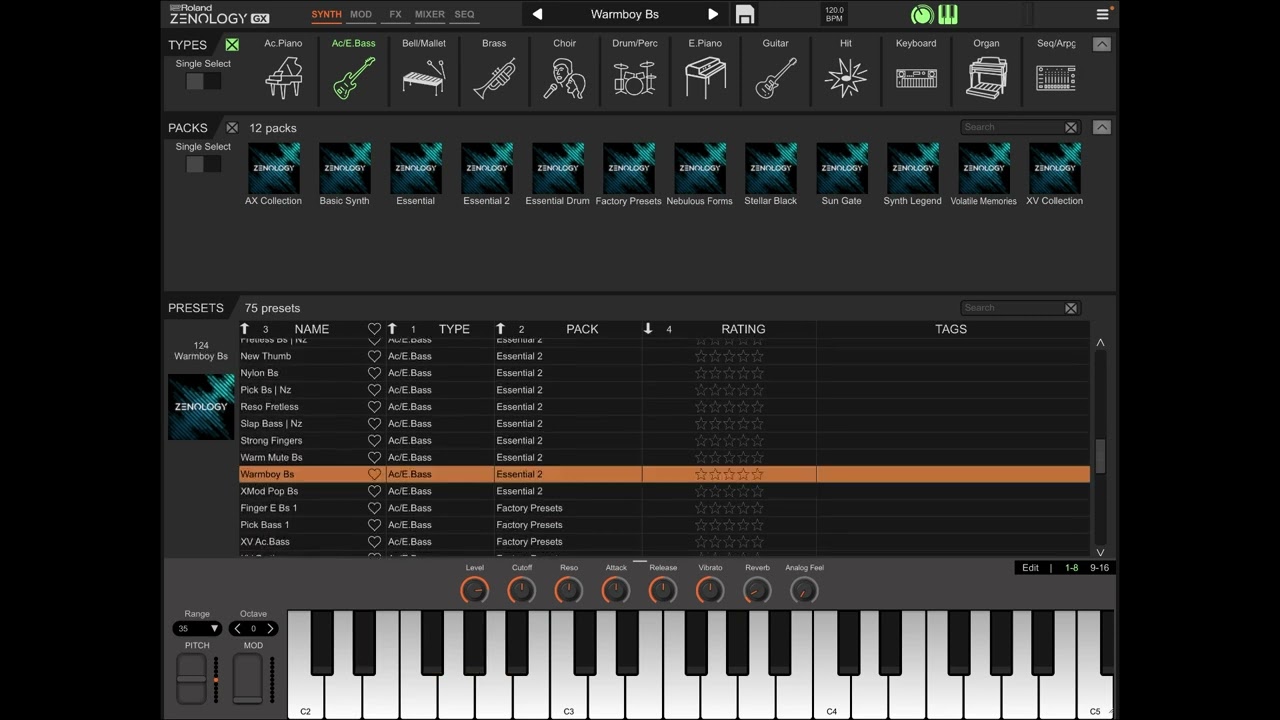1280x720 pixels.
Task: Select the Organ type icon
Action: click(x=986, y=77)
